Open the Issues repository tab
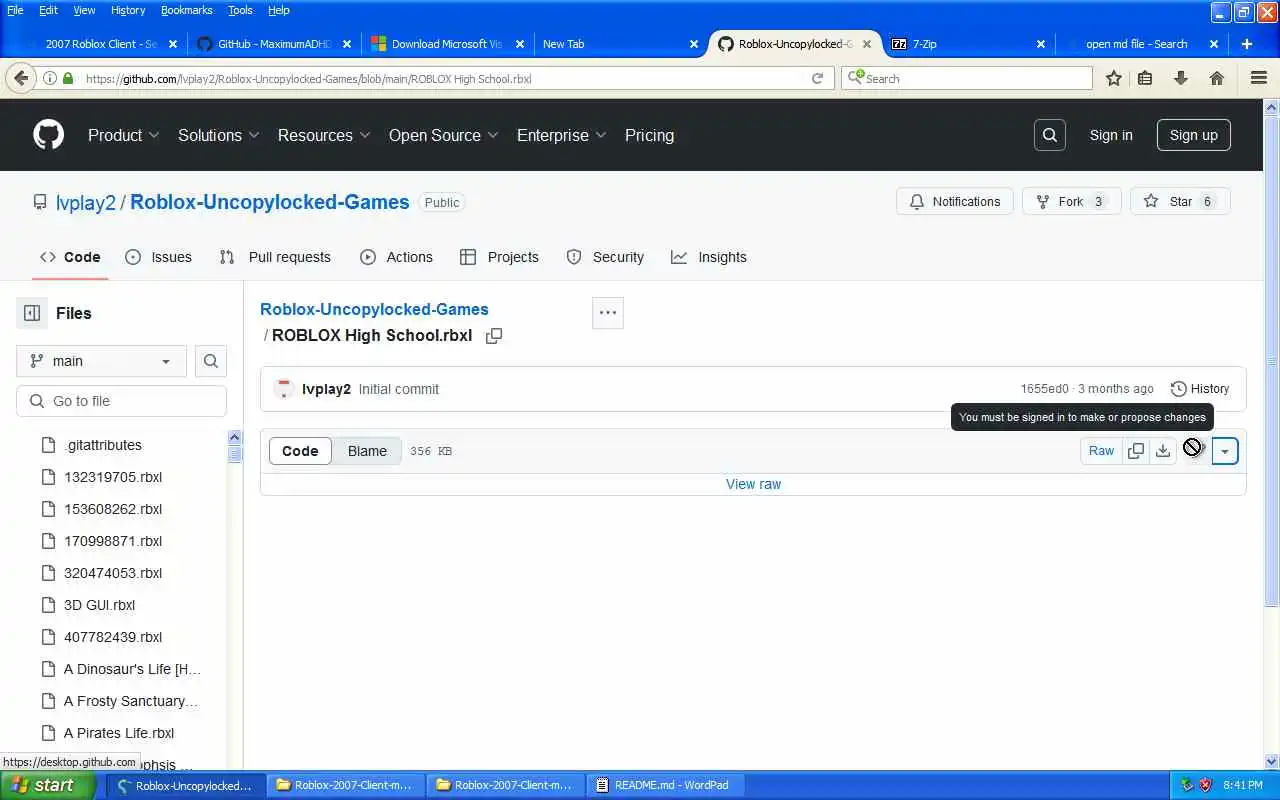1280x800 pixels. (x=158, y=257)
